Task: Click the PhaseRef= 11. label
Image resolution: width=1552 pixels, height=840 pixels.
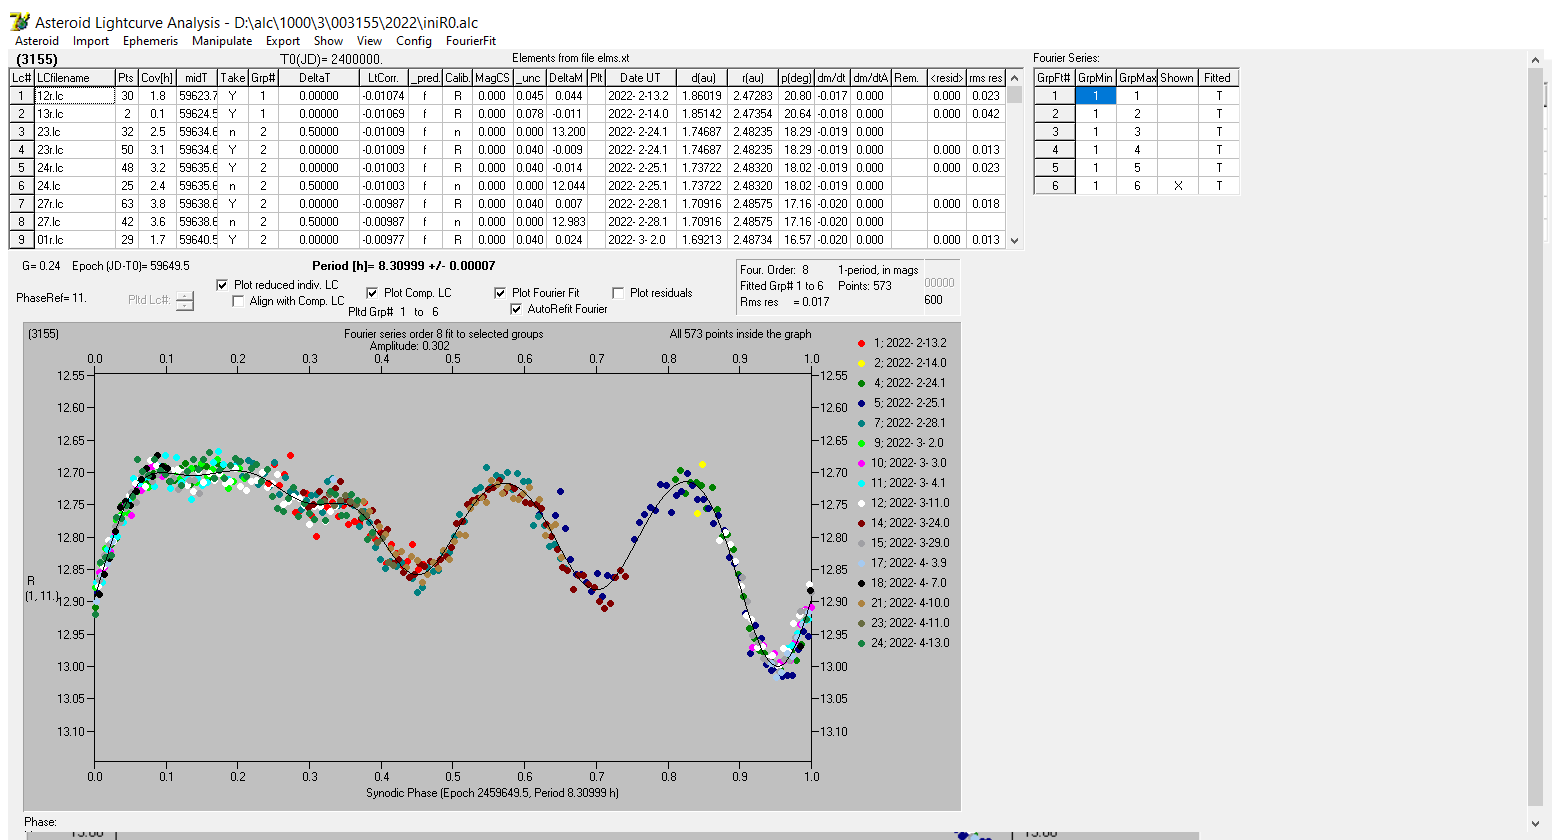Action: point(51,298)
